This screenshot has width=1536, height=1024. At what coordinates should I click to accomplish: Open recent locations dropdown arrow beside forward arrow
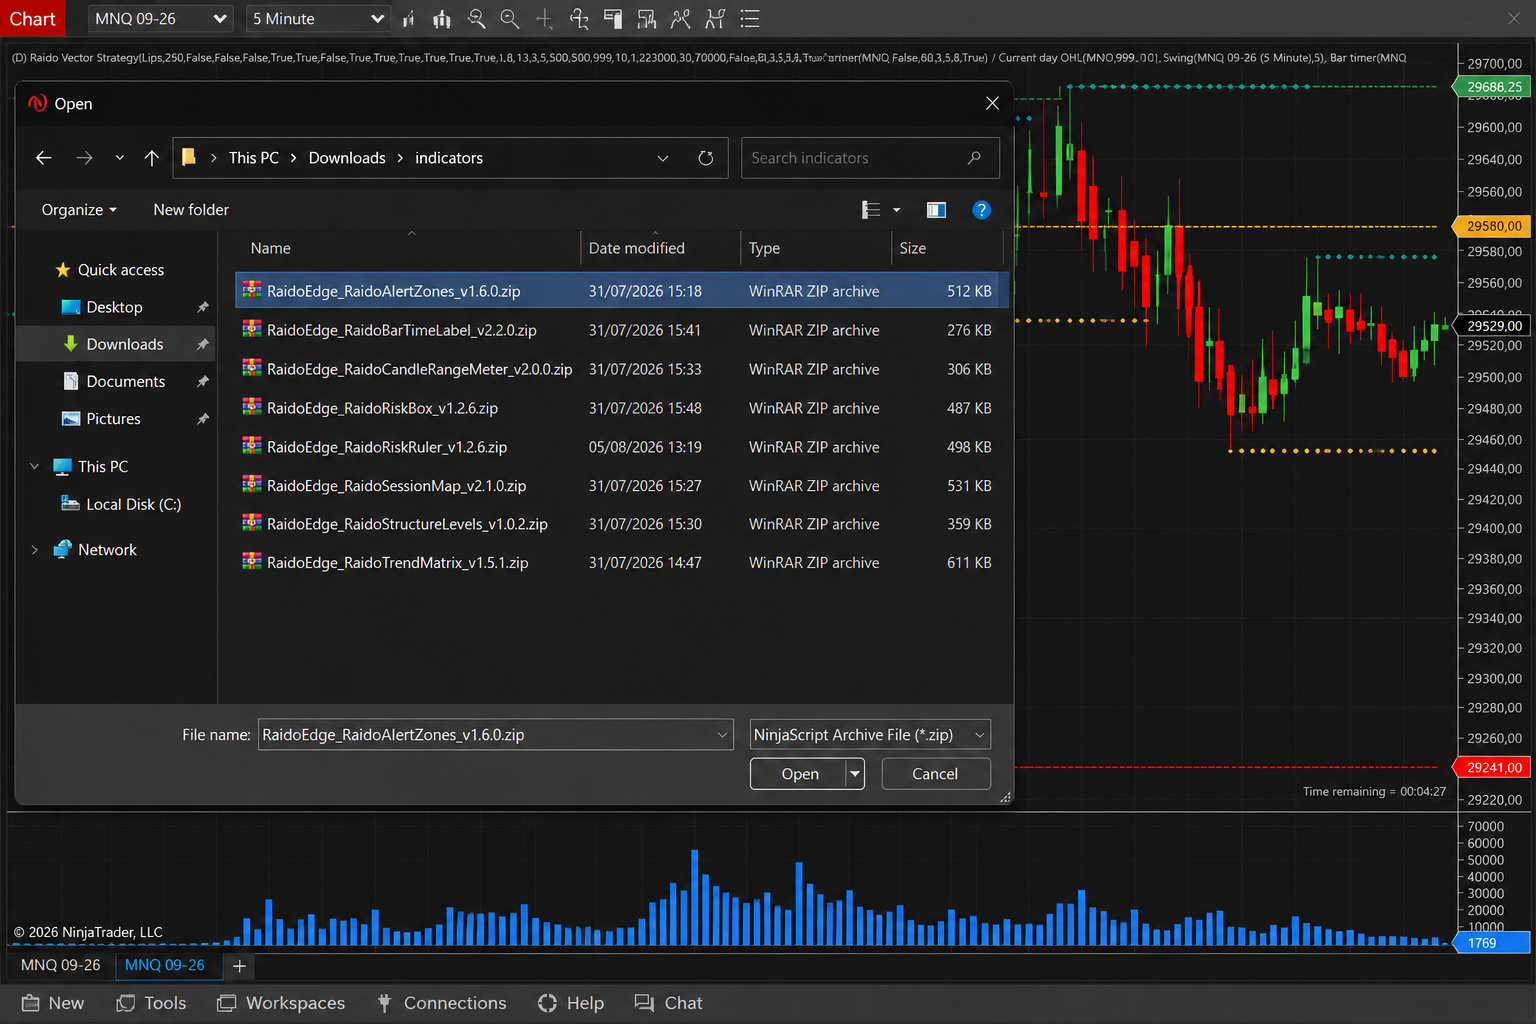coord(120,158)
